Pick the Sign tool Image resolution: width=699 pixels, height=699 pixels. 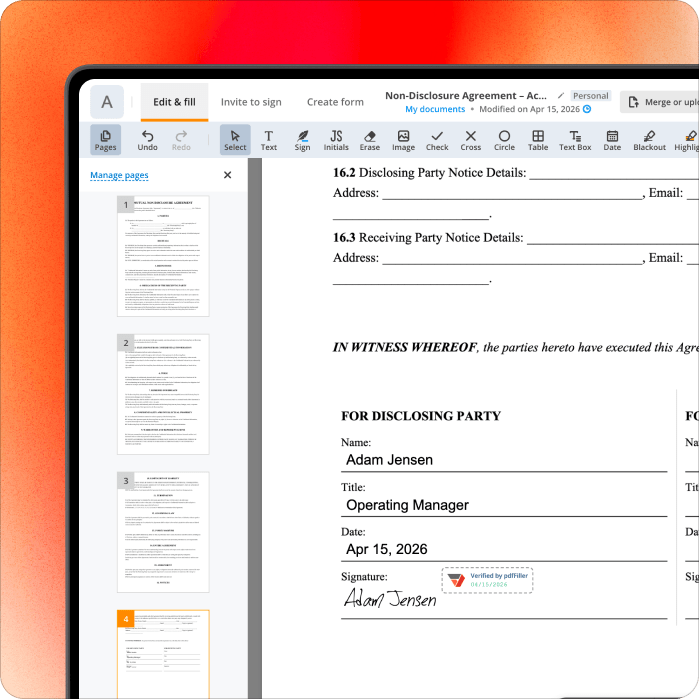click(302, 140)
